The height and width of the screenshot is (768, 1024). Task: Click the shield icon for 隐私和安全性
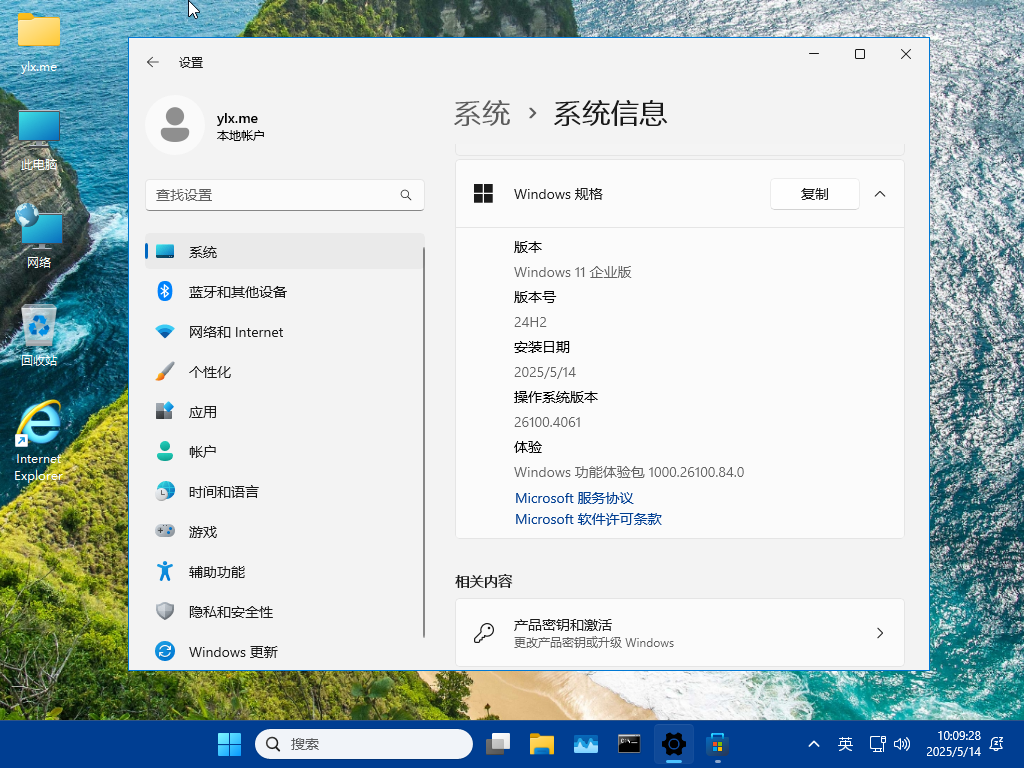tap(165, 611)
